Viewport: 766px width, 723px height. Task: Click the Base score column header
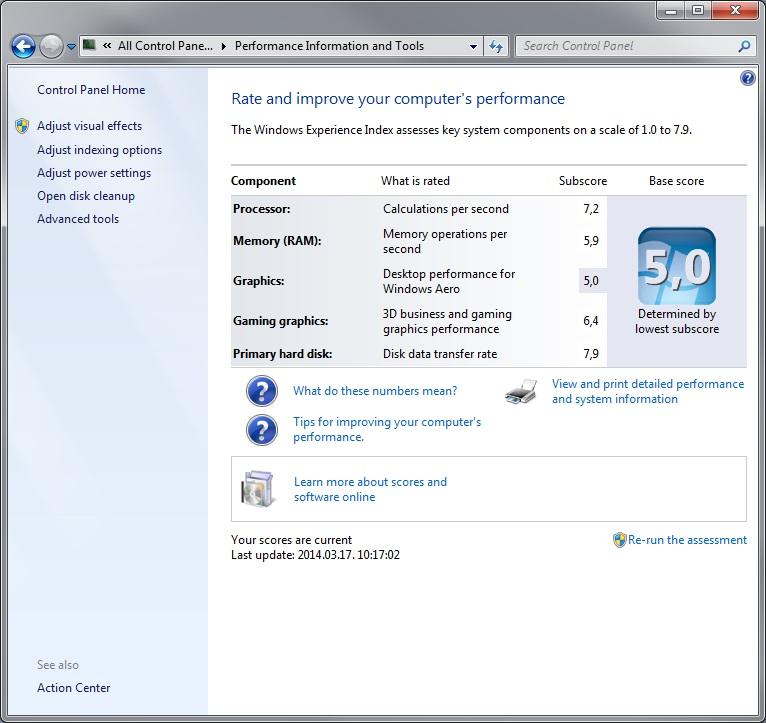click(677, 181)
